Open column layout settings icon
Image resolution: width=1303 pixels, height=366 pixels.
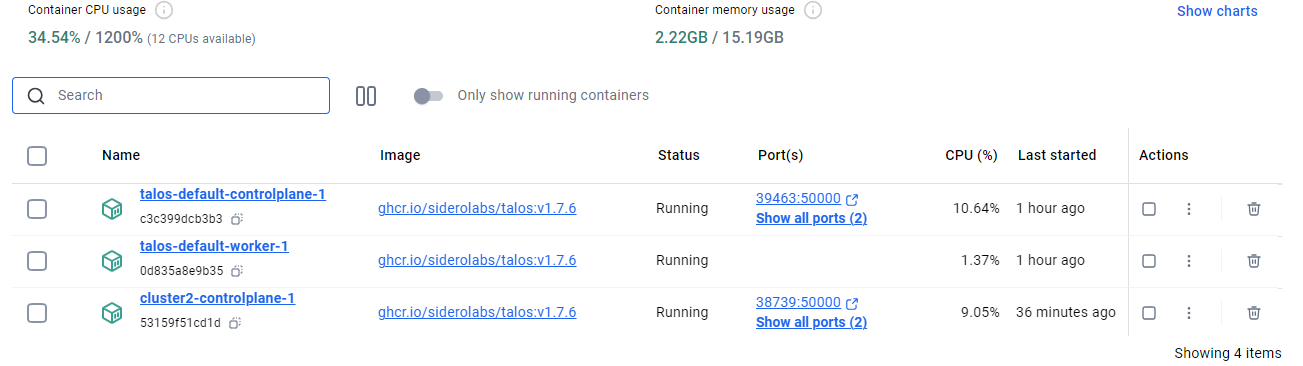click(366, 96)
